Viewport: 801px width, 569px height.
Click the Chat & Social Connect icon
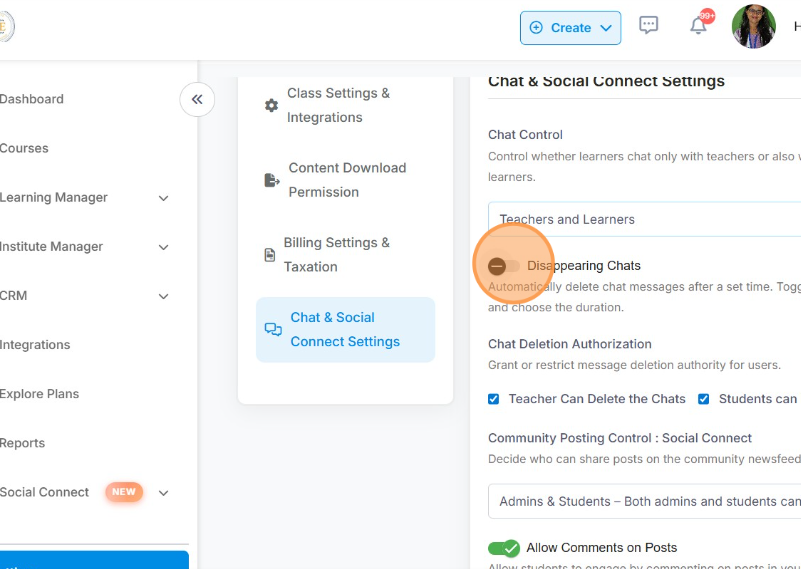[x=273, y=329]
